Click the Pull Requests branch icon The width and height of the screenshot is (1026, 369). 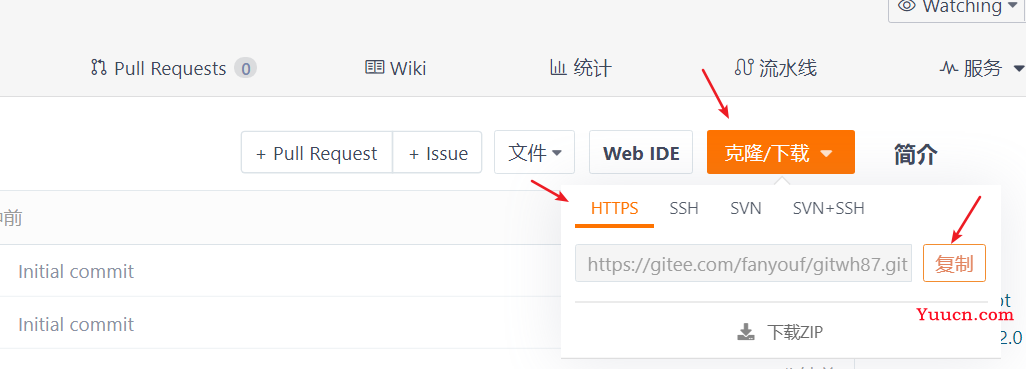tap(99, 67)
